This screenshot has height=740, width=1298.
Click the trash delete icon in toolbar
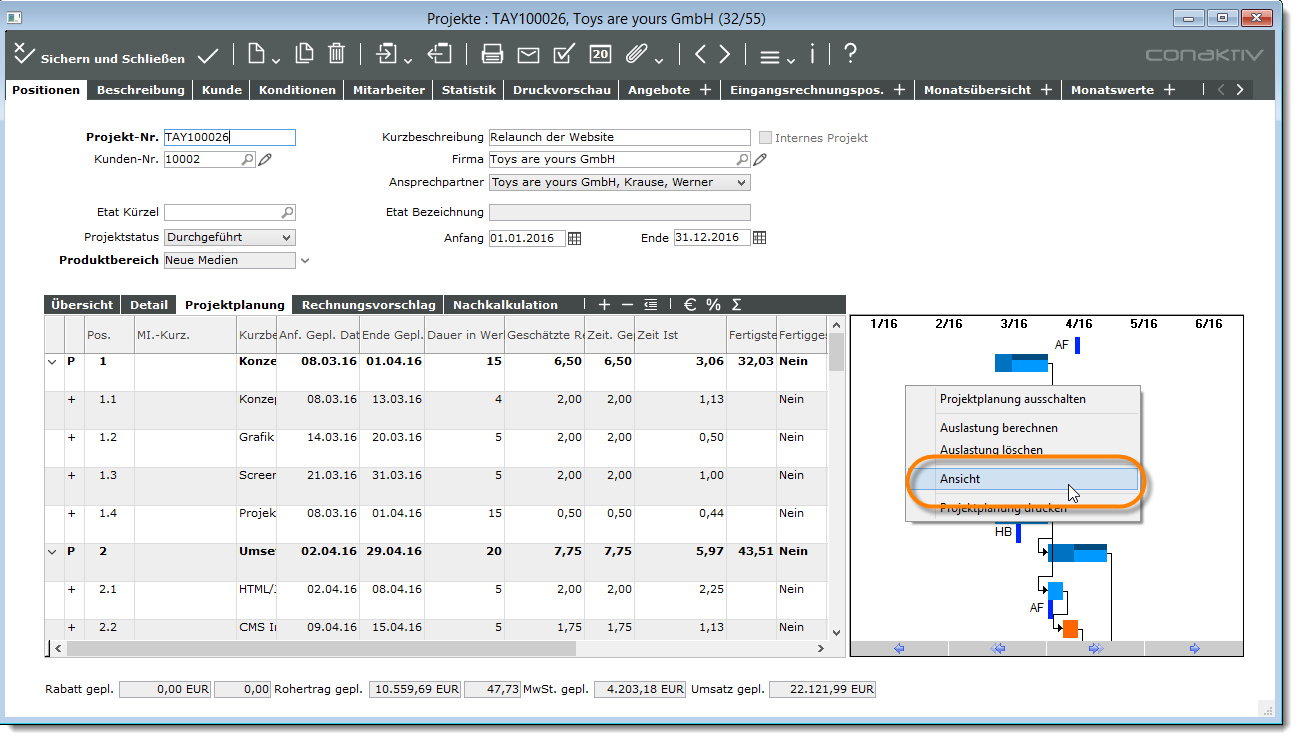tap(337, 54)
